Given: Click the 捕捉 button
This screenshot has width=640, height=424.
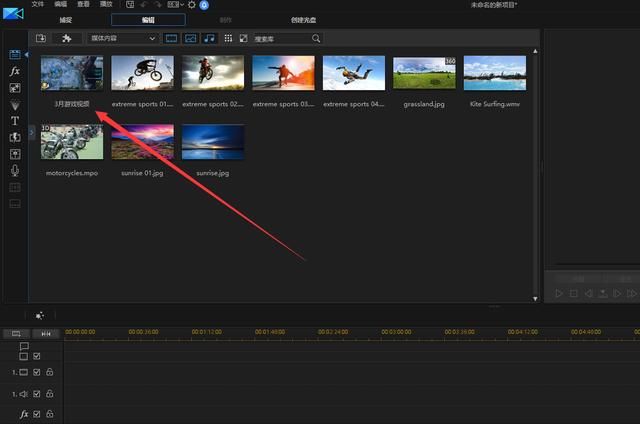Looking at the screenshot, I should (66, 20).
